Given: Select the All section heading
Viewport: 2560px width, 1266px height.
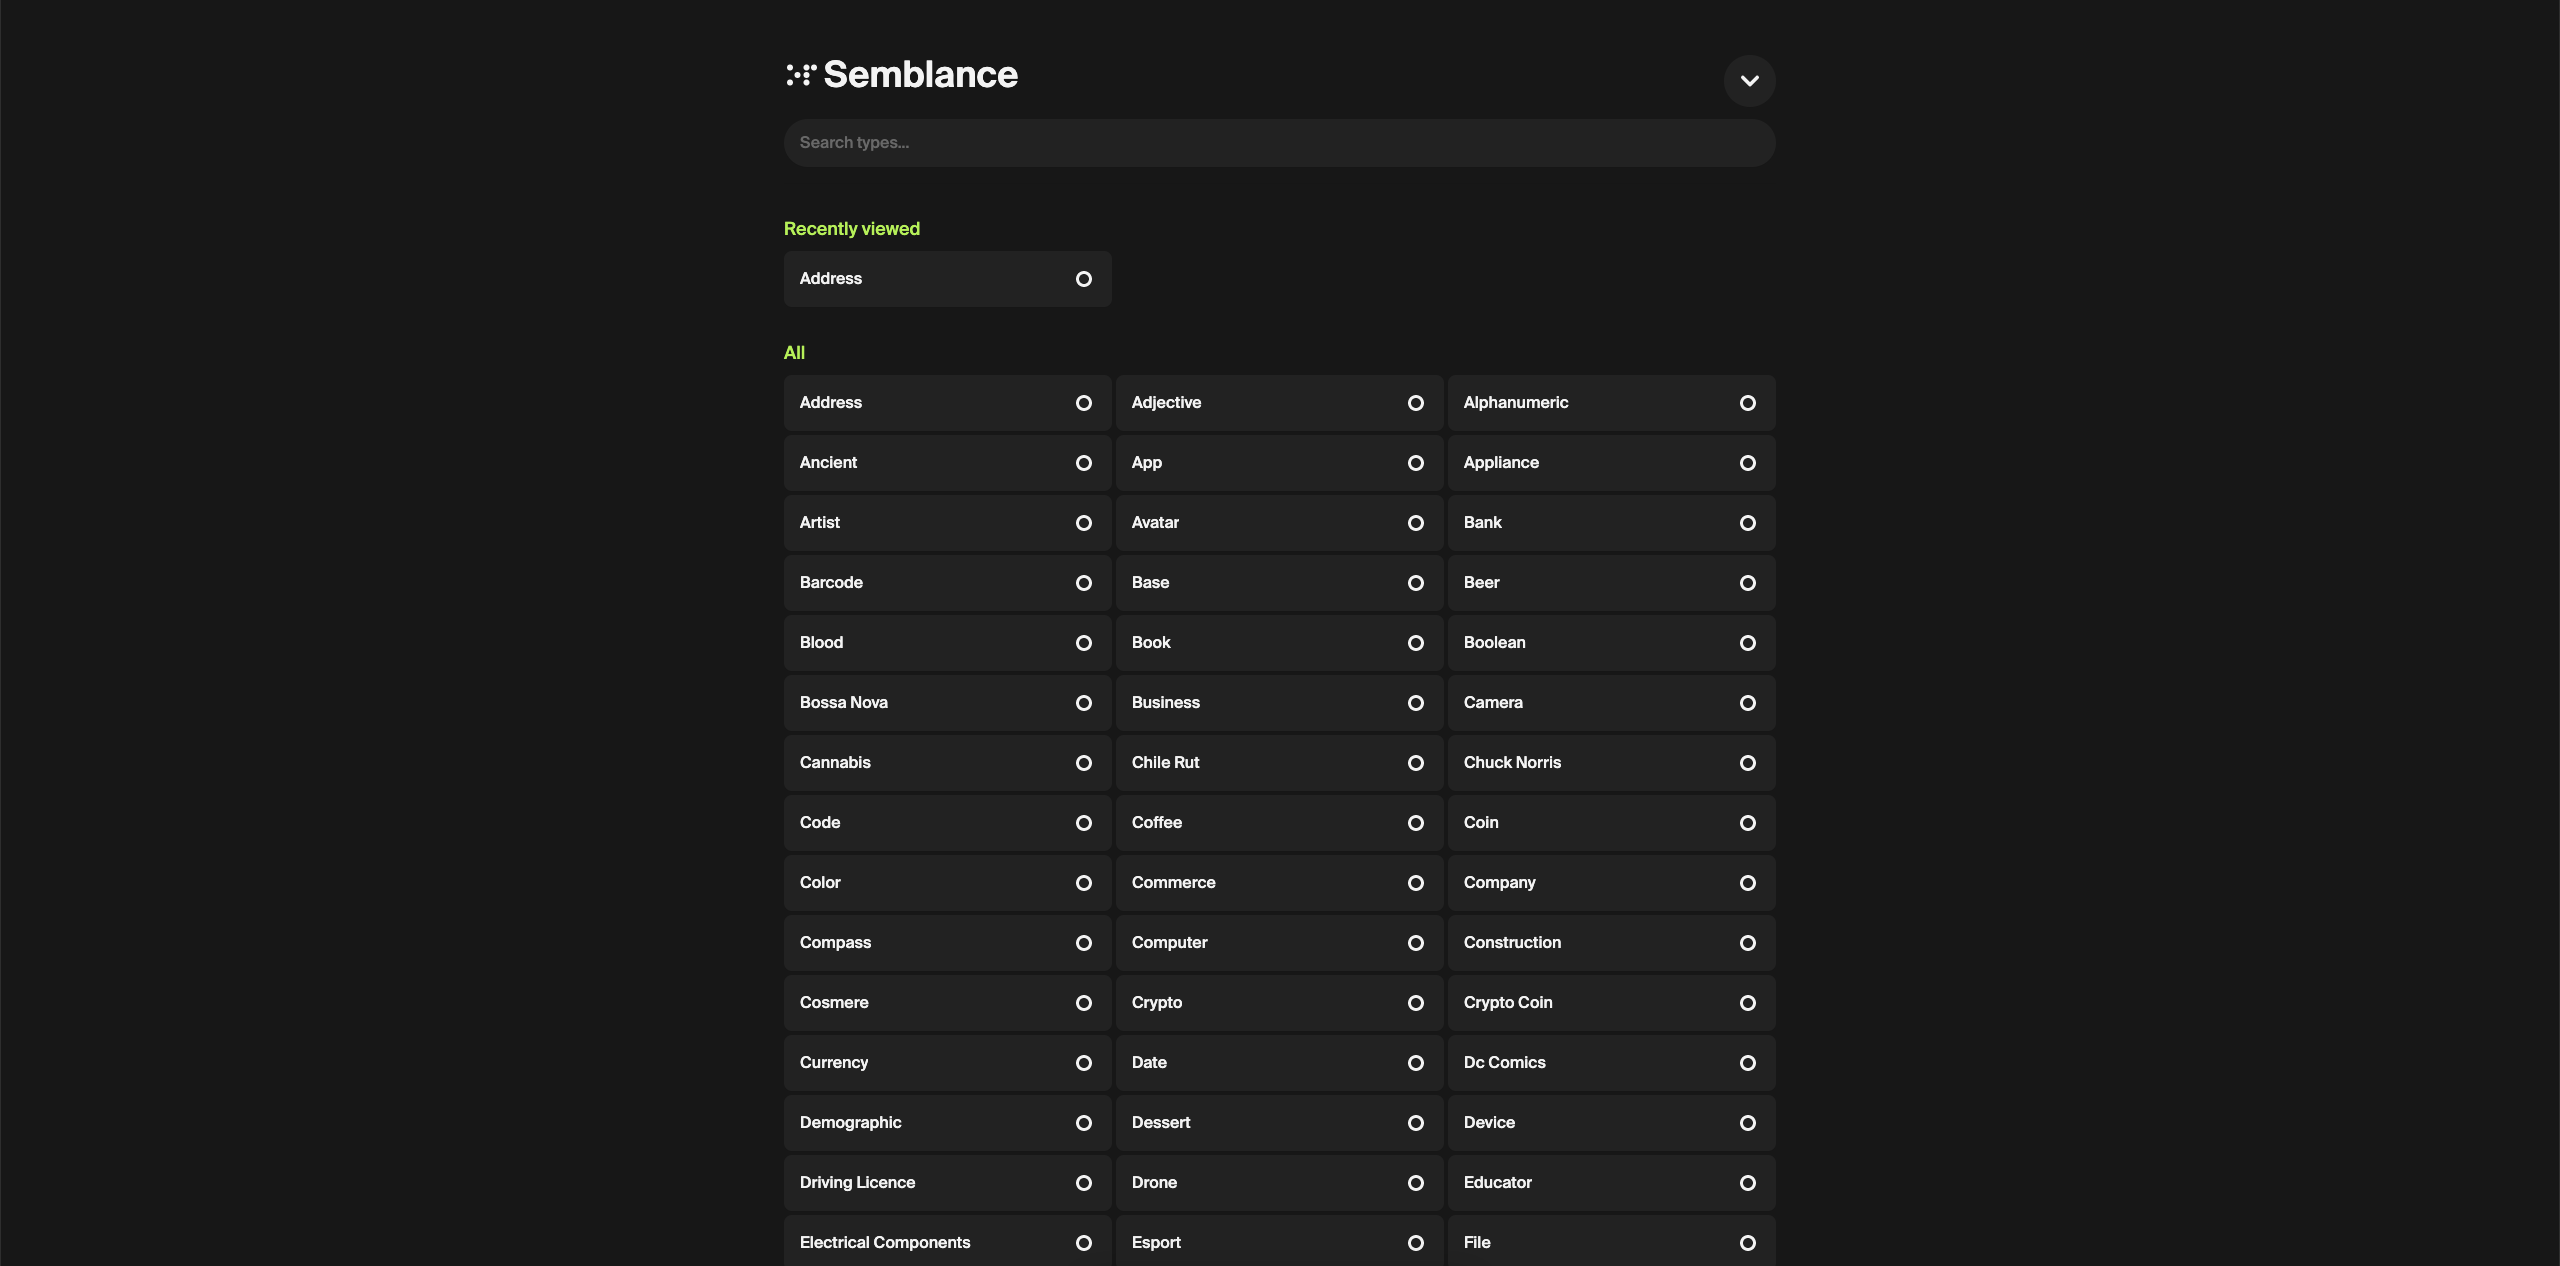Looking at the screenshot, I should point(794,352).
